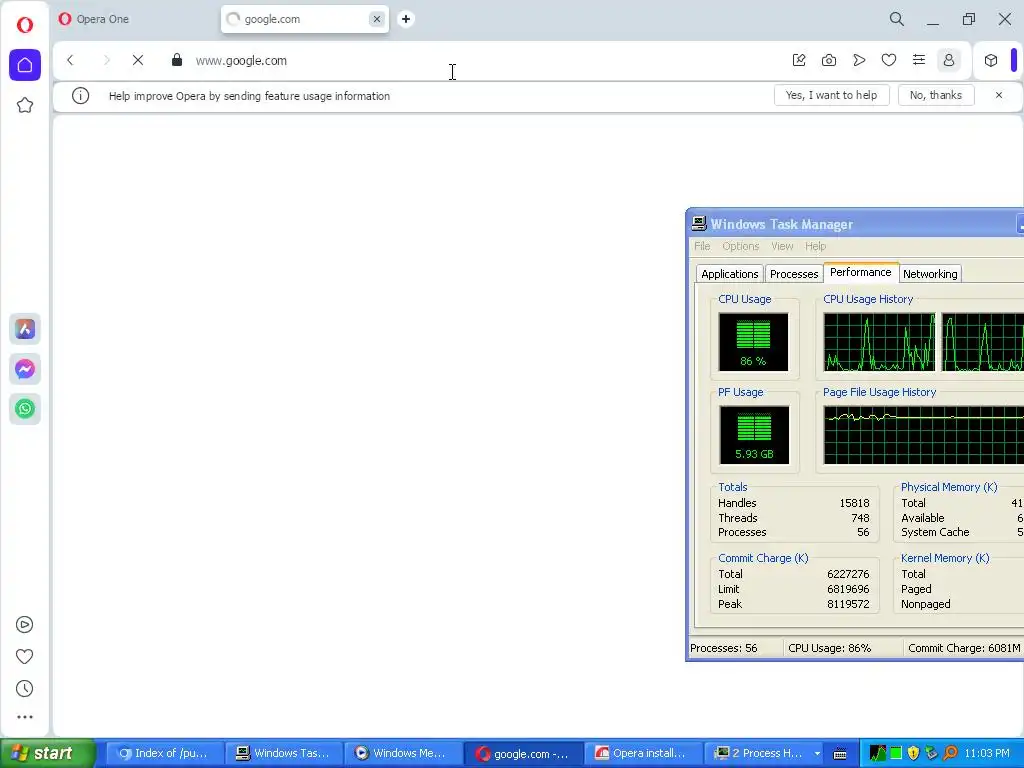Open Options menu in Task Manager

(741, 246)
